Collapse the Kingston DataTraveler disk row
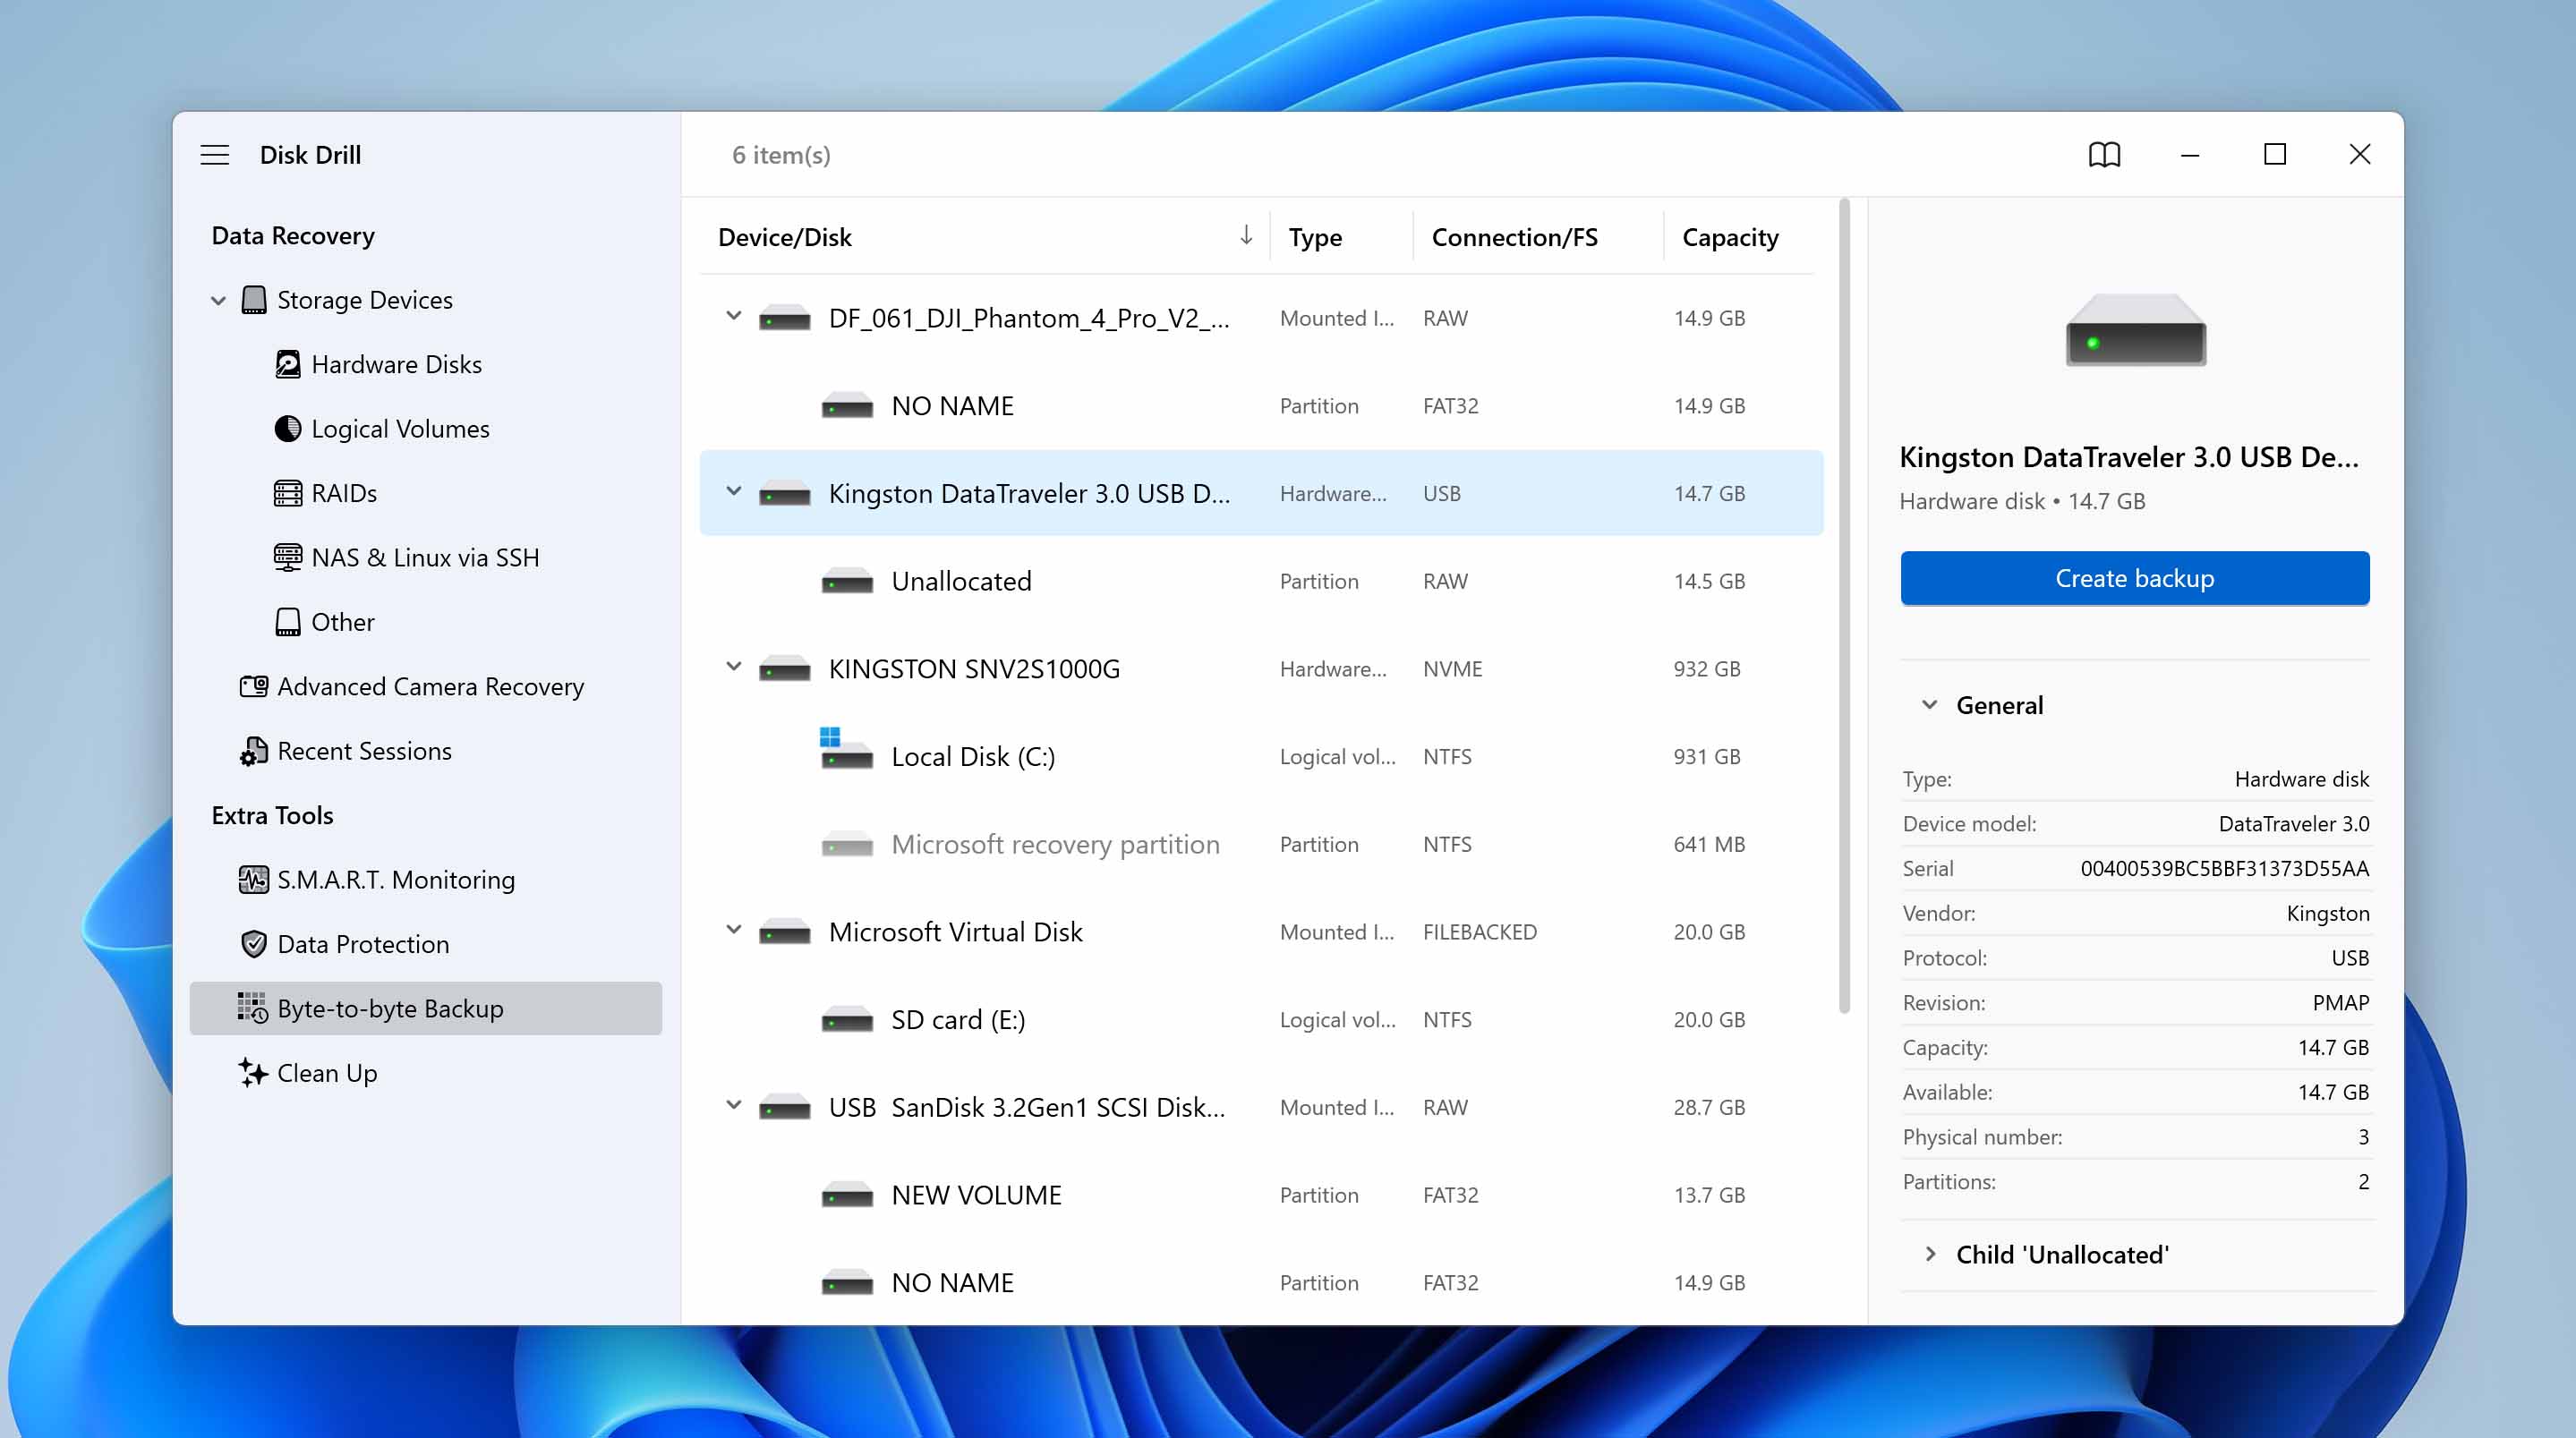This screenshot has width=2576, height=1438. coord(733,491)
